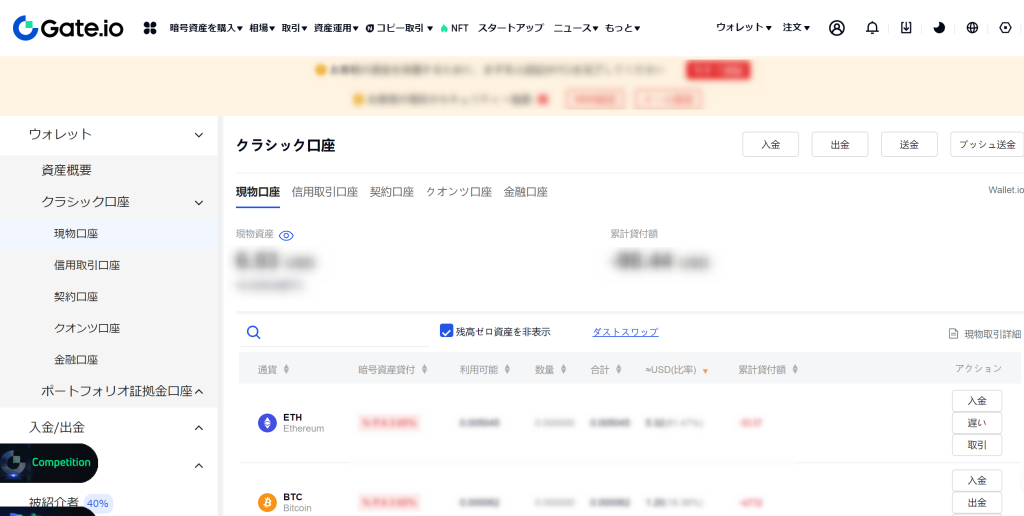This screenshot has height=516, width=1024.
Task: Click 取引 in the ETH row
Action: [x=977, y=445]
